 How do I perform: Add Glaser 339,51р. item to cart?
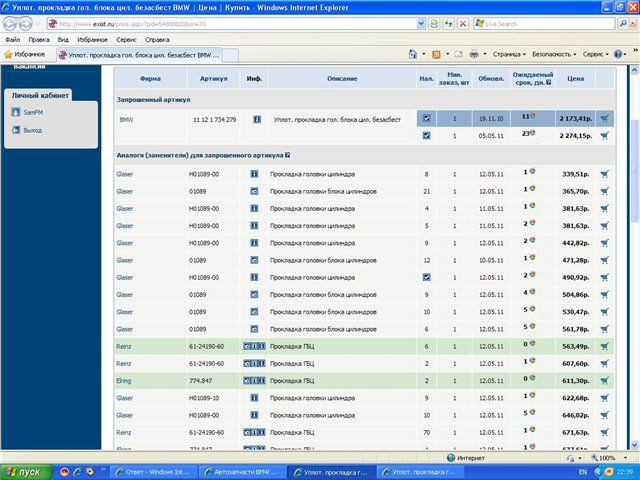604,174
